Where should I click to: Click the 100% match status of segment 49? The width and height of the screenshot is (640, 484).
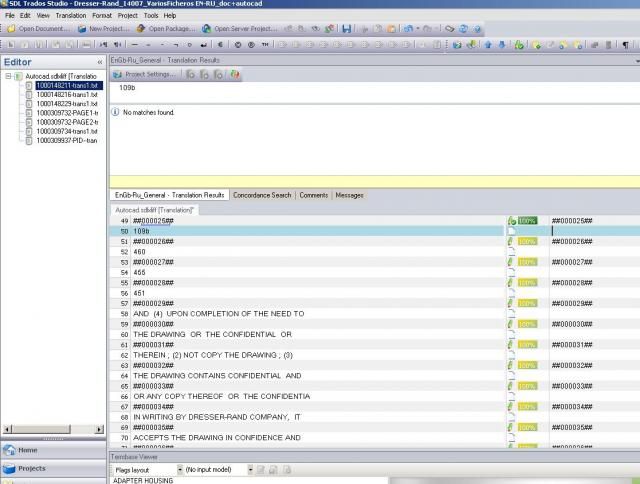click(x=527, y=221)
